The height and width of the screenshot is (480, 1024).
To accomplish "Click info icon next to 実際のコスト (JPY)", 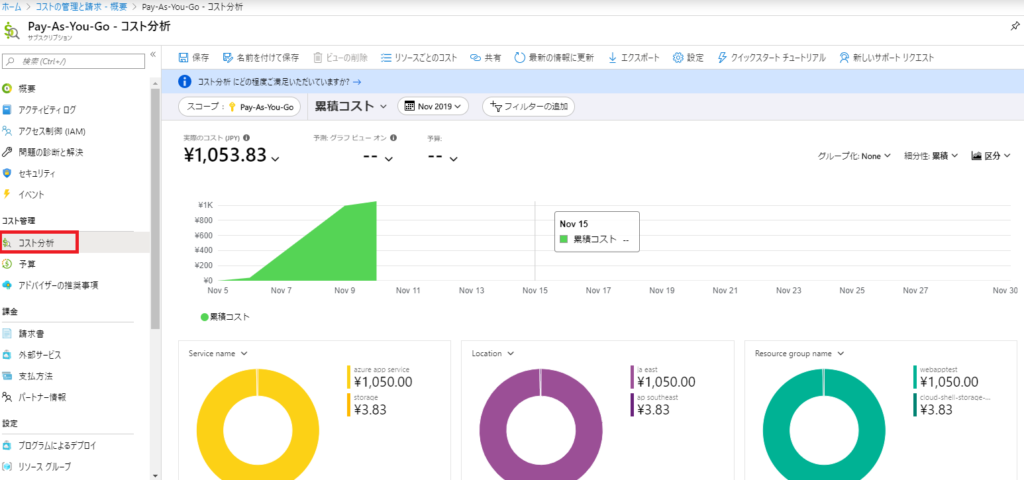I will [x=247, y=138].
